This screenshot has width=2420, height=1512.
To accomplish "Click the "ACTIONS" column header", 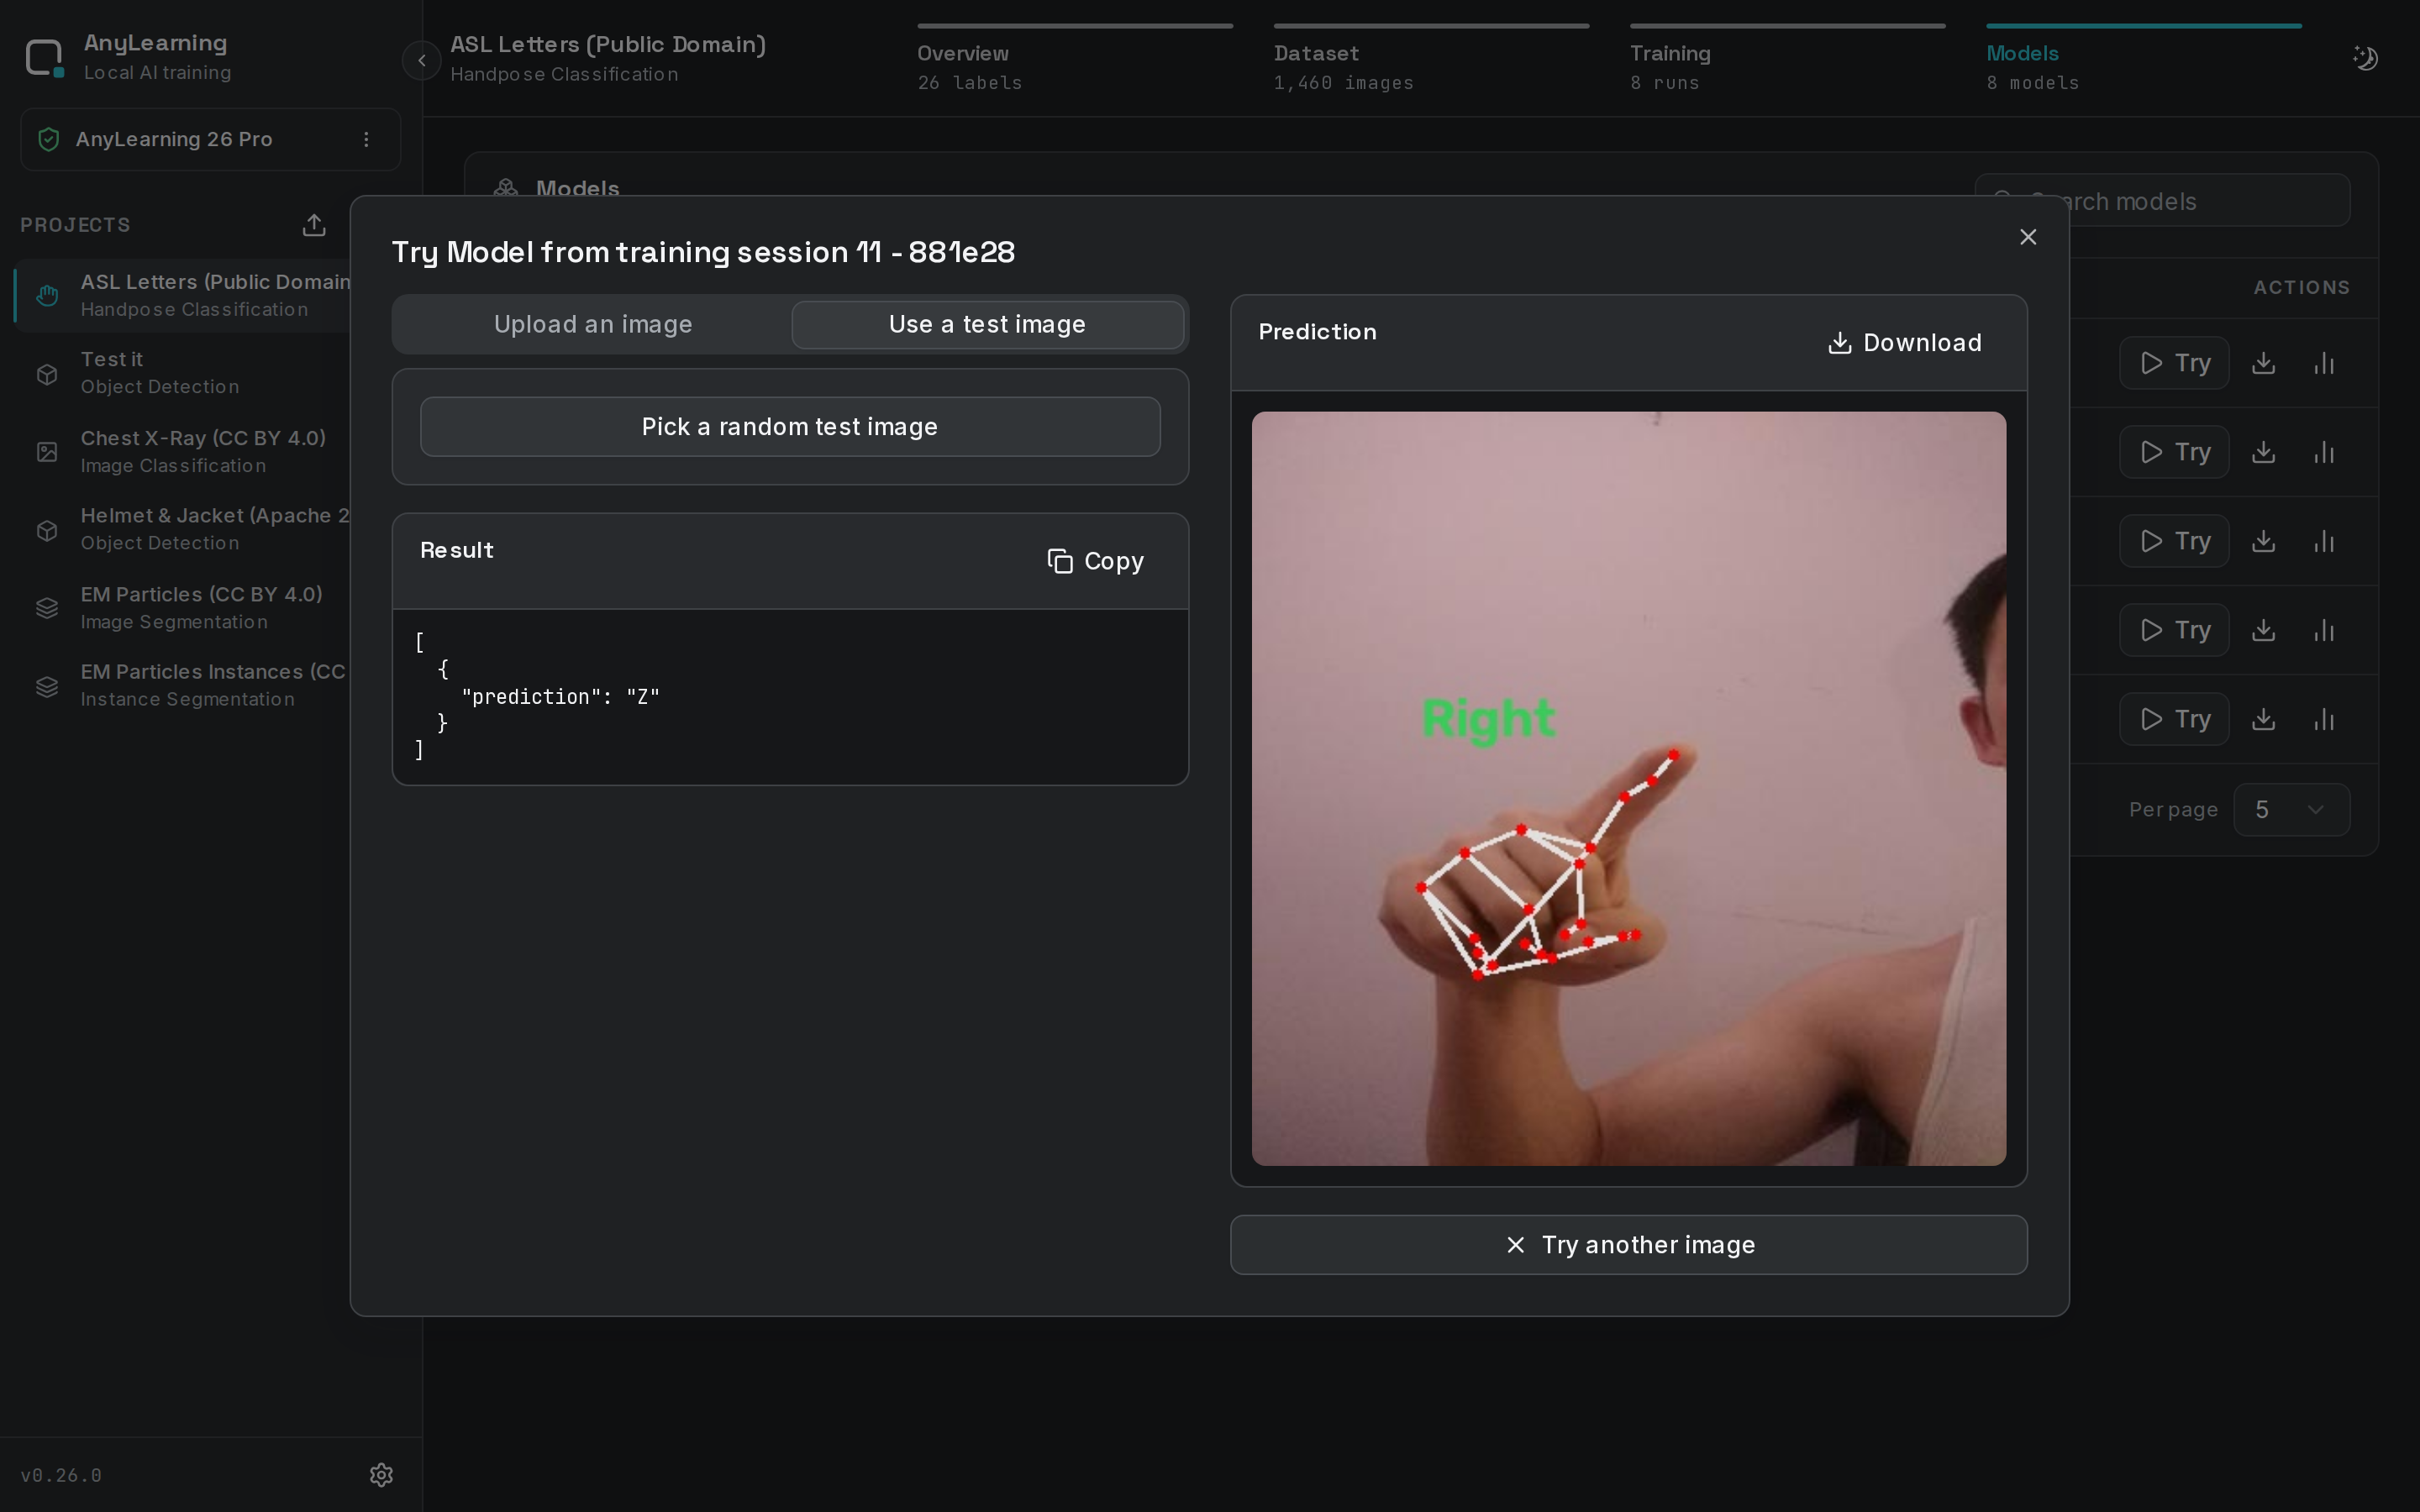I will point(2301,288).
